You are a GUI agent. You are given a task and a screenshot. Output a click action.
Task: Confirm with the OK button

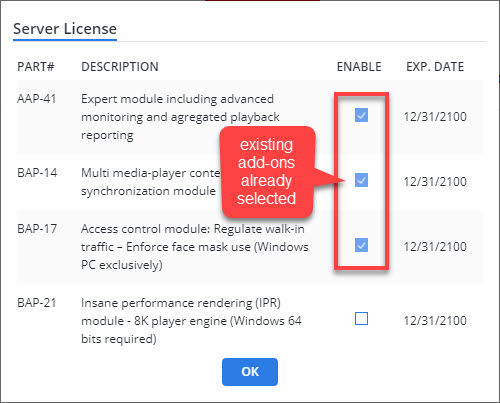250,372
